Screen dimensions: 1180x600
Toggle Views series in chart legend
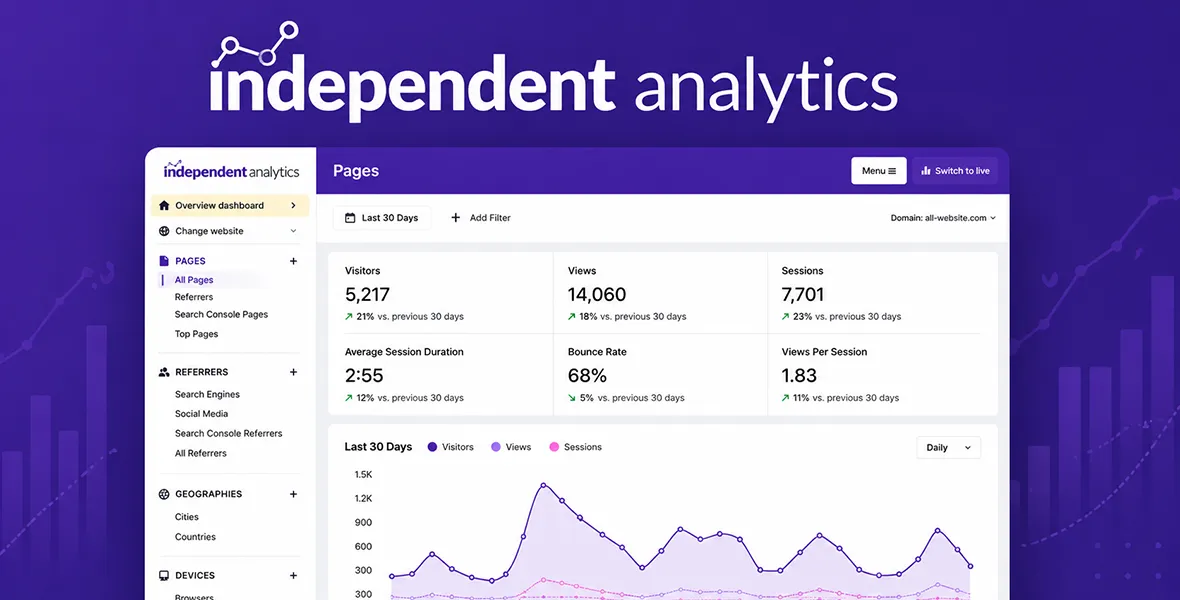(511, 447)
